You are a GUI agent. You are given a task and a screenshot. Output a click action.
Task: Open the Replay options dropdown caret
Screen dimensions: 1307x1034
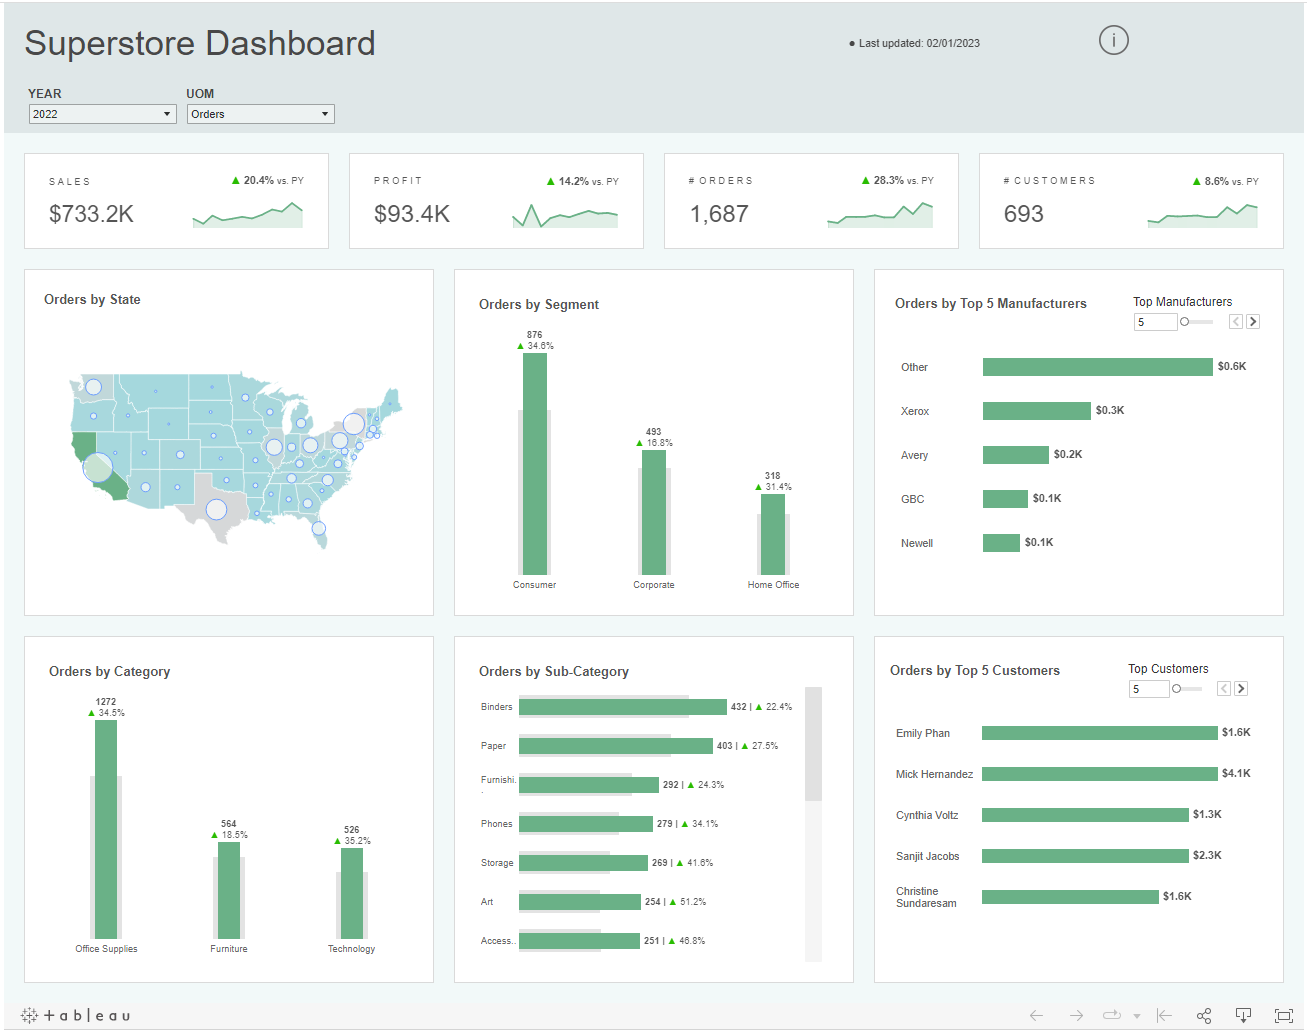coord(1137,1016)
